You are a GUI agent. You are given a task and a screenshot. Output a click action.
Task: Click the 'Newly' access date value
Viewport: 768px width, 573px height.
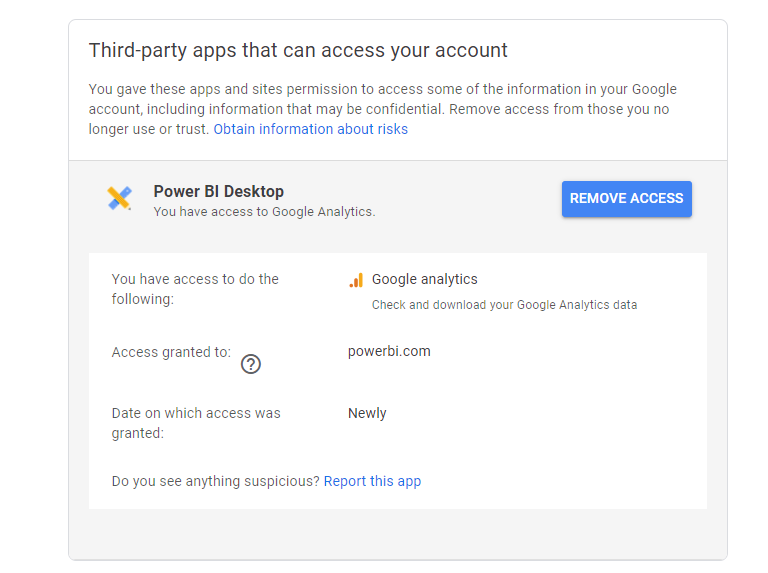point(367,413)
